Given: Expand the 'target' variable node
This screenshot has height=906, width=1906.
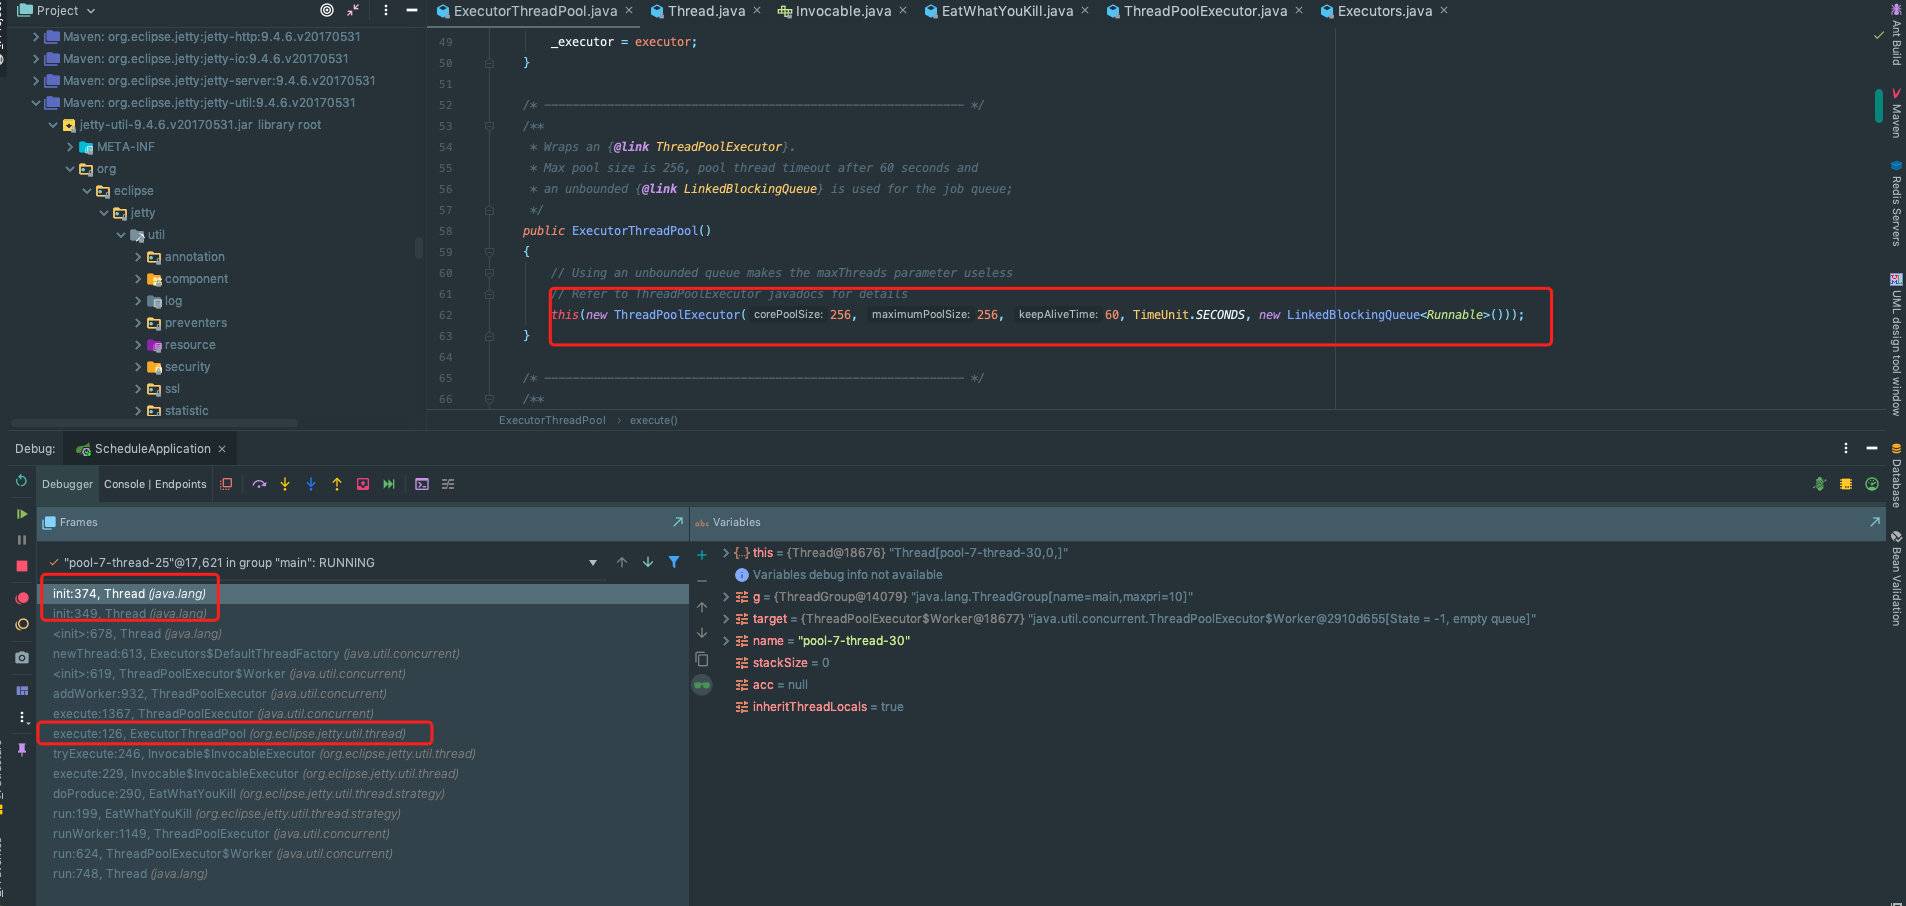Looking at the screenshot, I should (x=726, y=619).
